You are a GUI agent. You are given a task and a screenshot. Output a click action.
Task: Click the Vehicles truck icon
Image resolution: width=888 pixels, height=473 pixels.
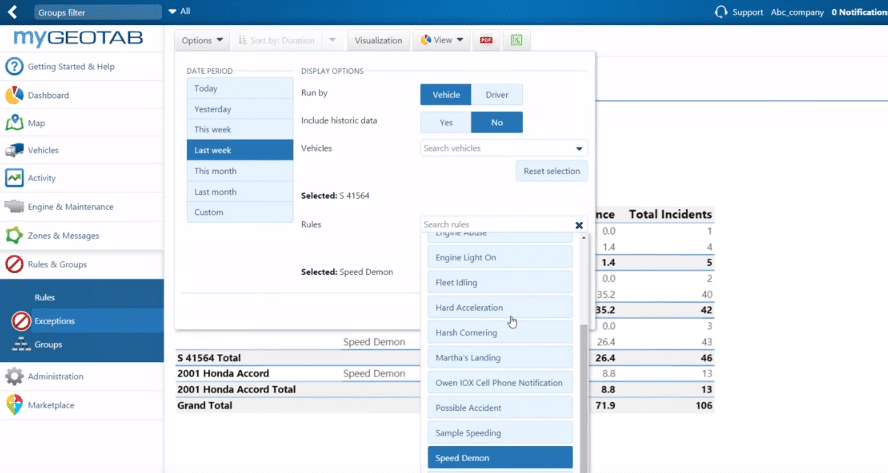click(x=14, y=150)
